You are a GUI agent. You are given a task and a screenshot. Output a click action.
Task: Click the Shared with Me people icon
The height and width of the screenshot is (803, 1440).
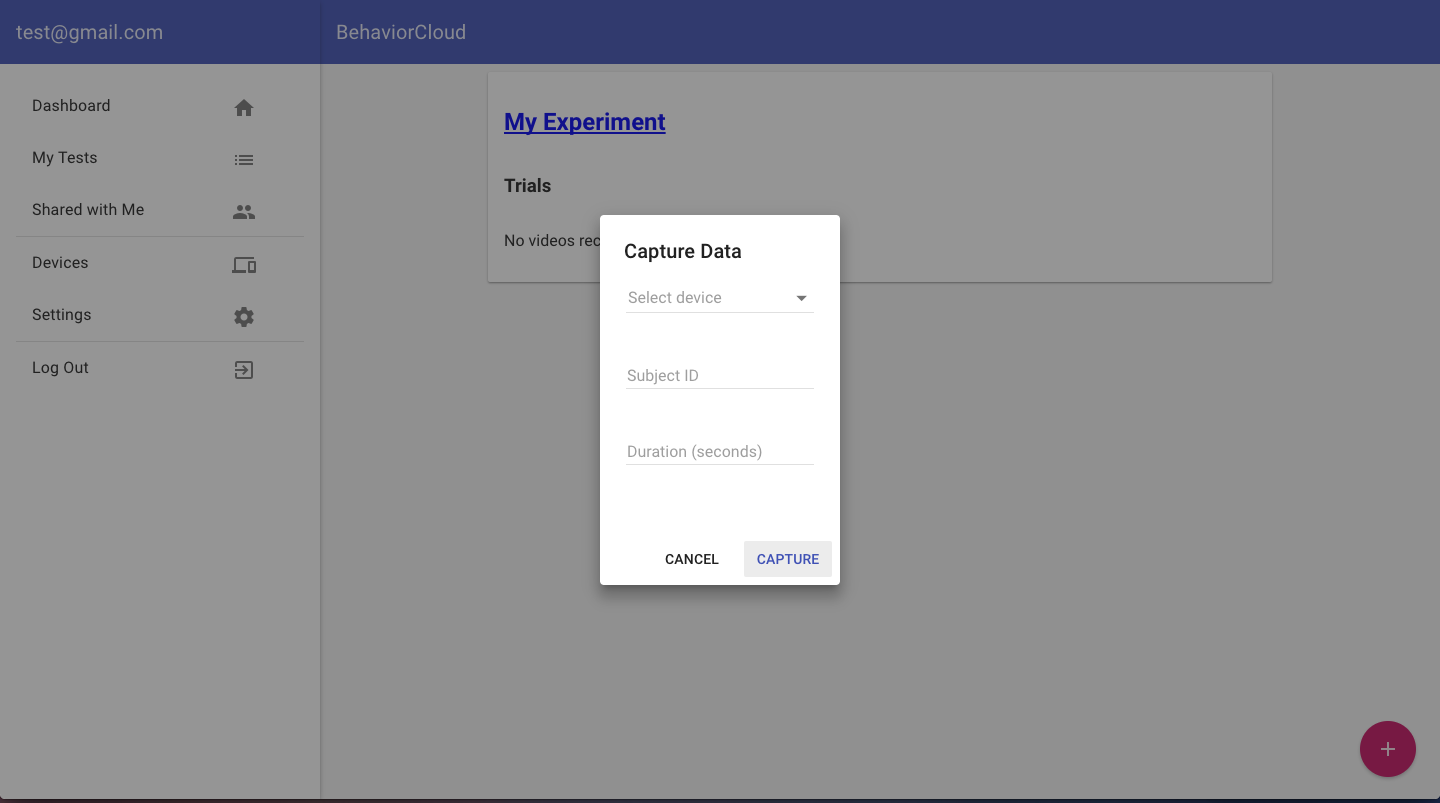tap(244, 212)
